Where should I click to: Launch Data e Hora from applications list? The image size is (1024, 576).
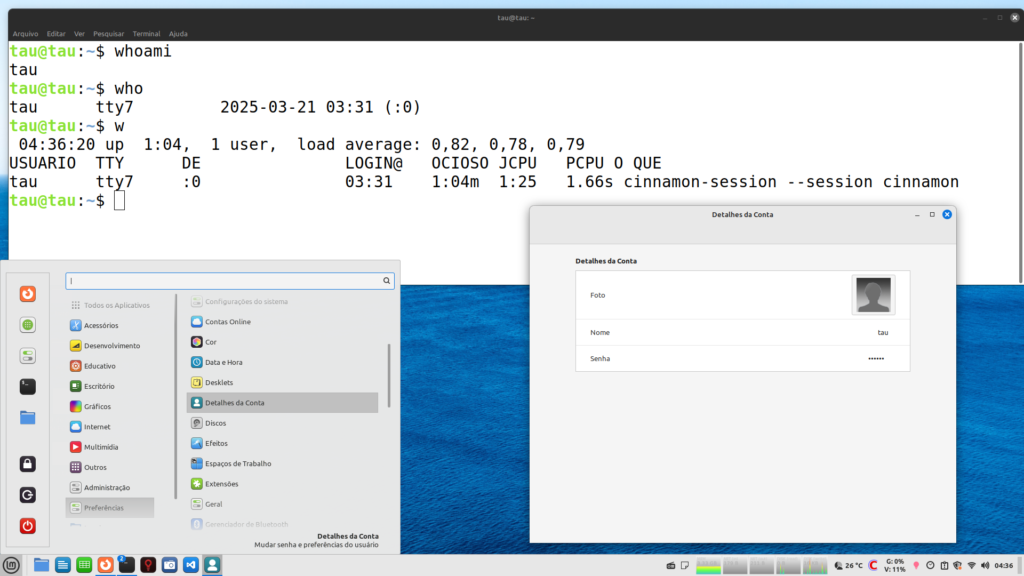(223, 362)
